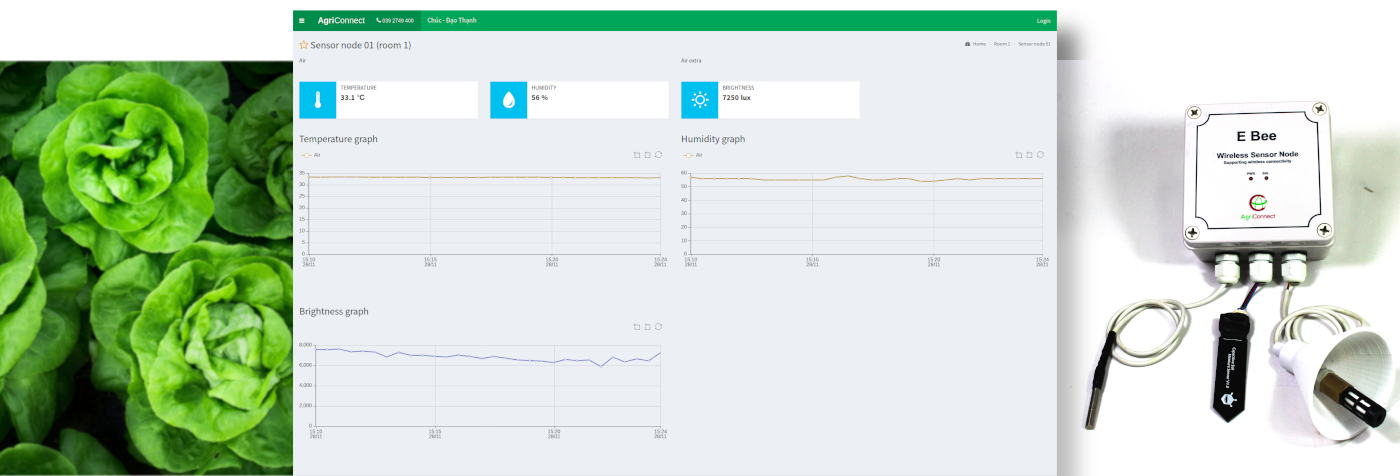Click the Sensor node 01 (room 1) title
This screenshot has height=476, width=1400.
click(361, 45)
